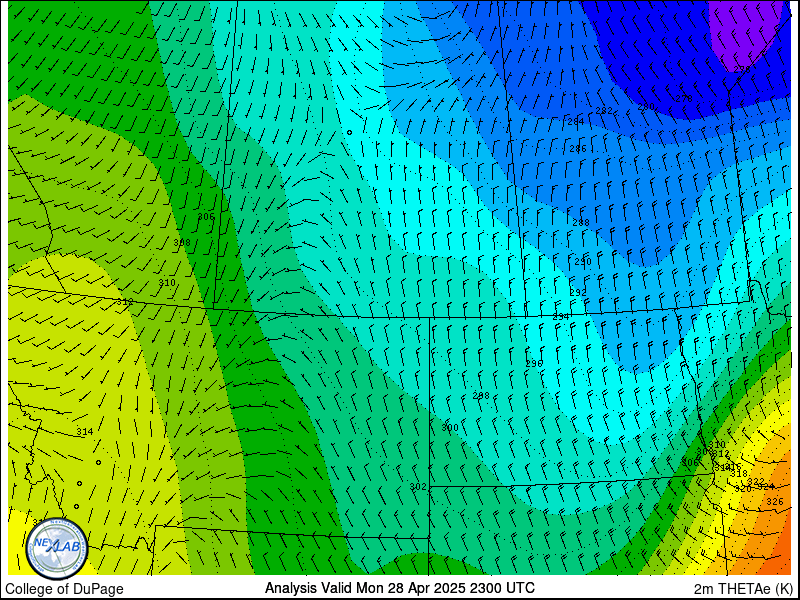Click the 'Analysis Valid Mon 28 Apr 2025 2300 UTC' text
The height and width of the screenshot is (600, 800).
pyautogui.click(x=399, y=588)
